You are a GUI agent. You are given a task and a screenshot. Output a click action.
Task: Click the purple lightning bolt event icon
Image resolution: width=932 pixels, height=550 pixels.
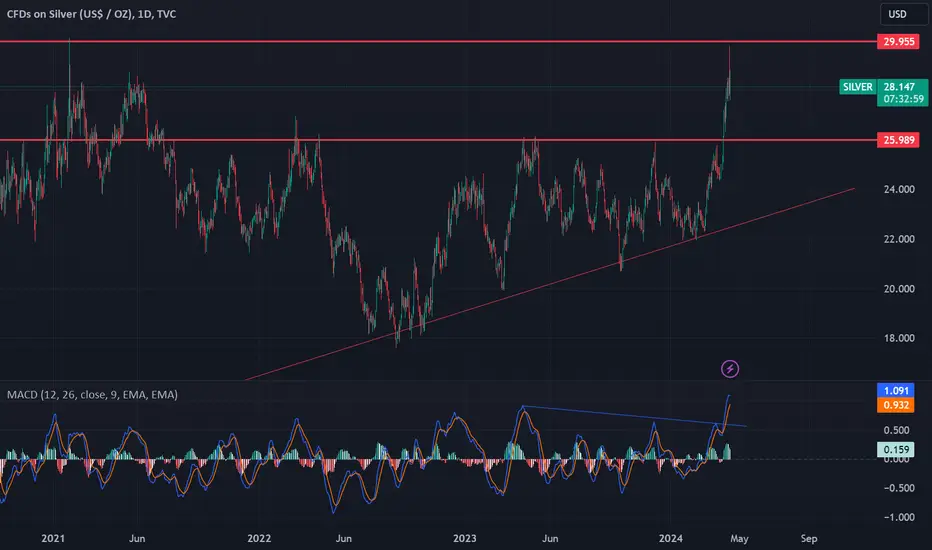[x=730, y=369]
